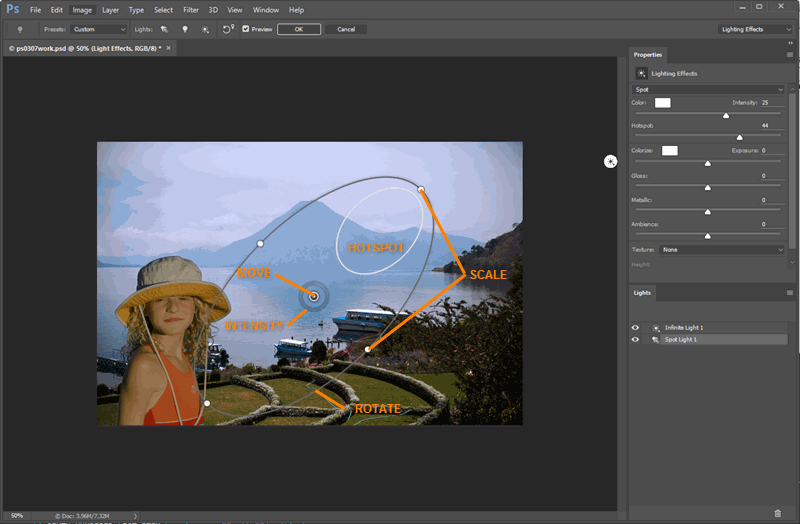Open the Help menu
Screen dimensions: 800x524
pos(296,10)
